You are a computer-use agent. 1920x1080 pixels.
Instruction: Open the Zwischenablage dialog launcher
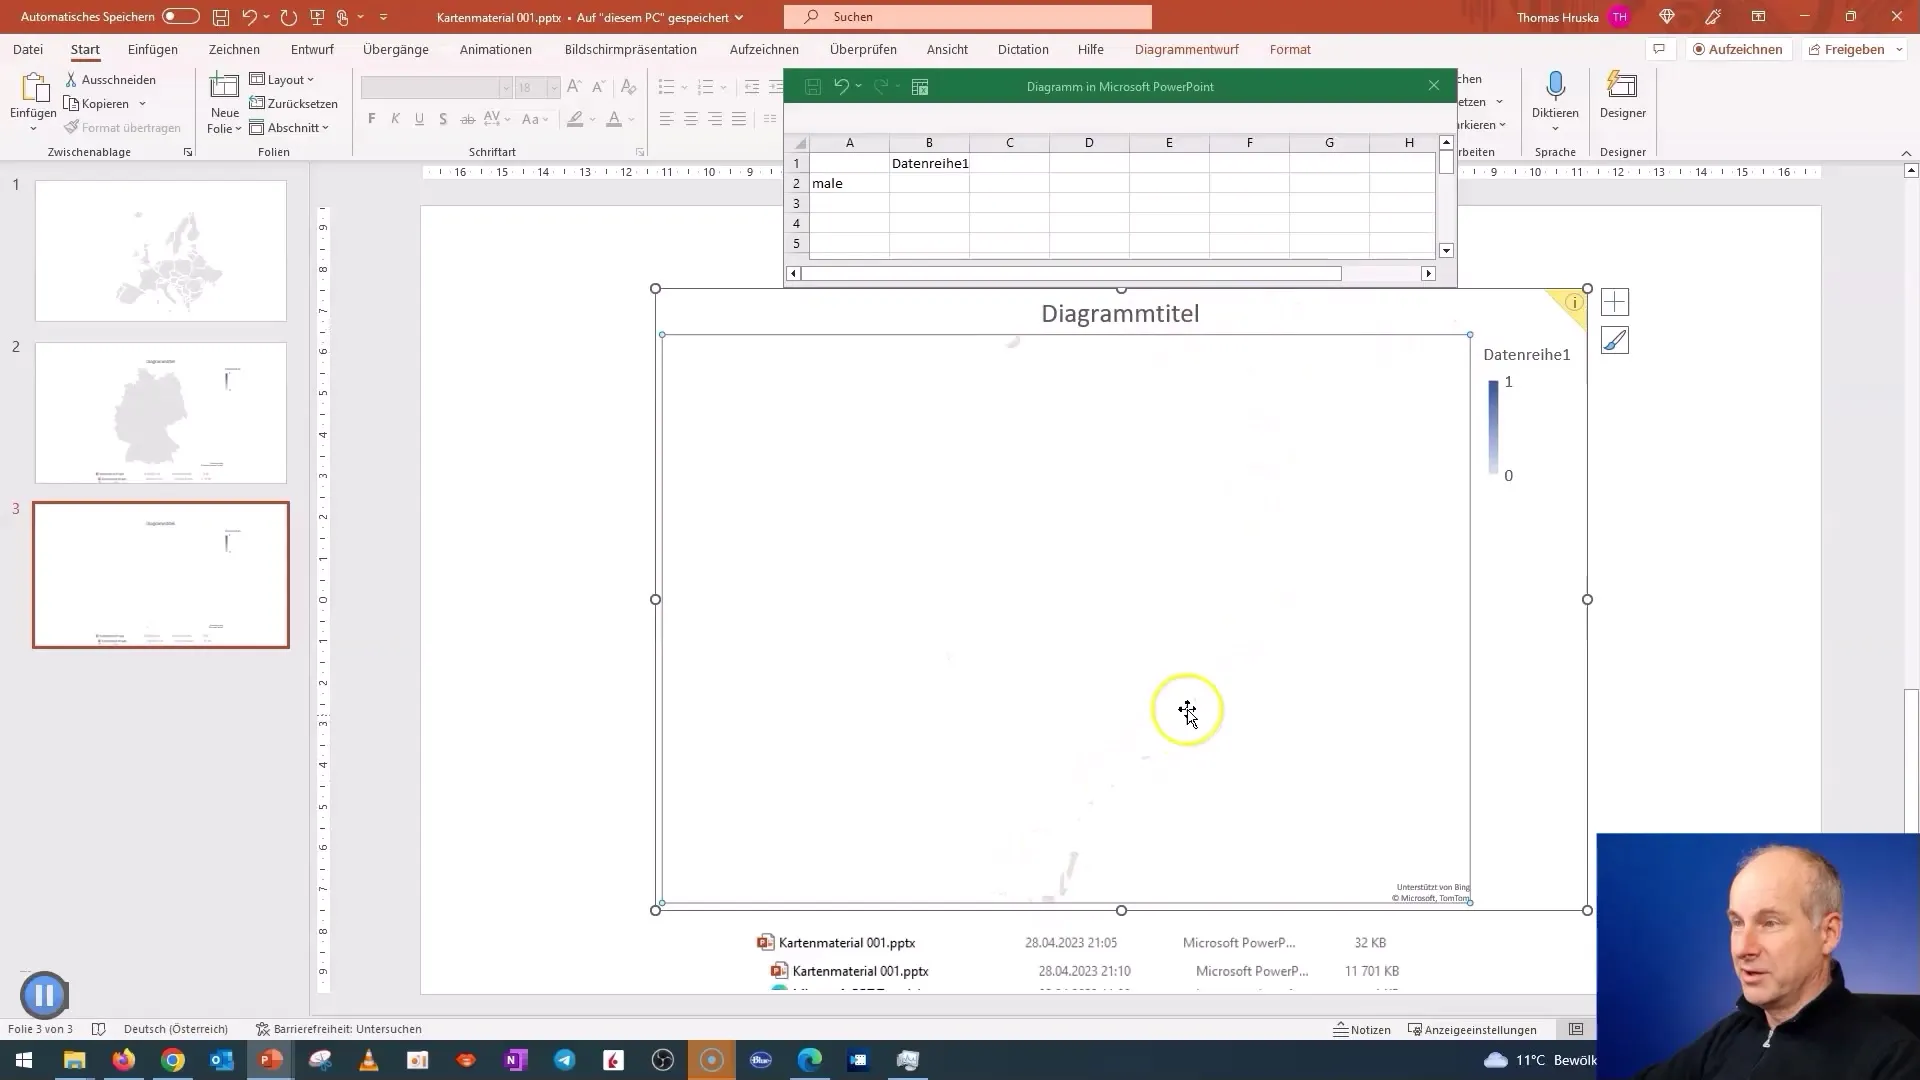188,152
